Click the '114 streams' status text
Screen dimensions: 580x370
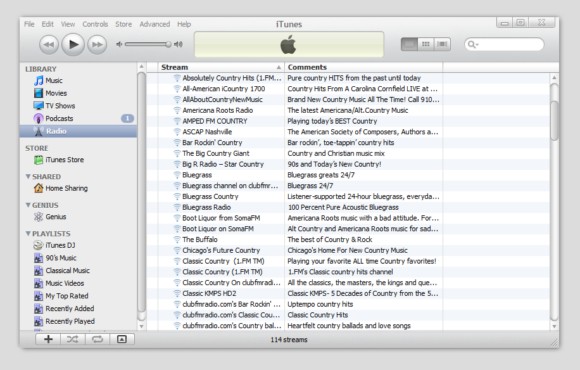289,340
